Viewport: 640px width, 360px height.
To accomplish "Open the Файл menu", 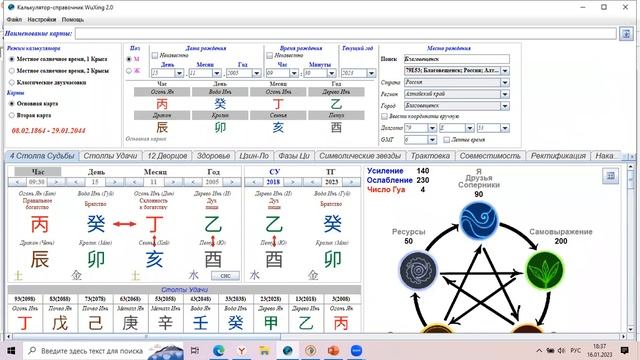I will 14,20.
